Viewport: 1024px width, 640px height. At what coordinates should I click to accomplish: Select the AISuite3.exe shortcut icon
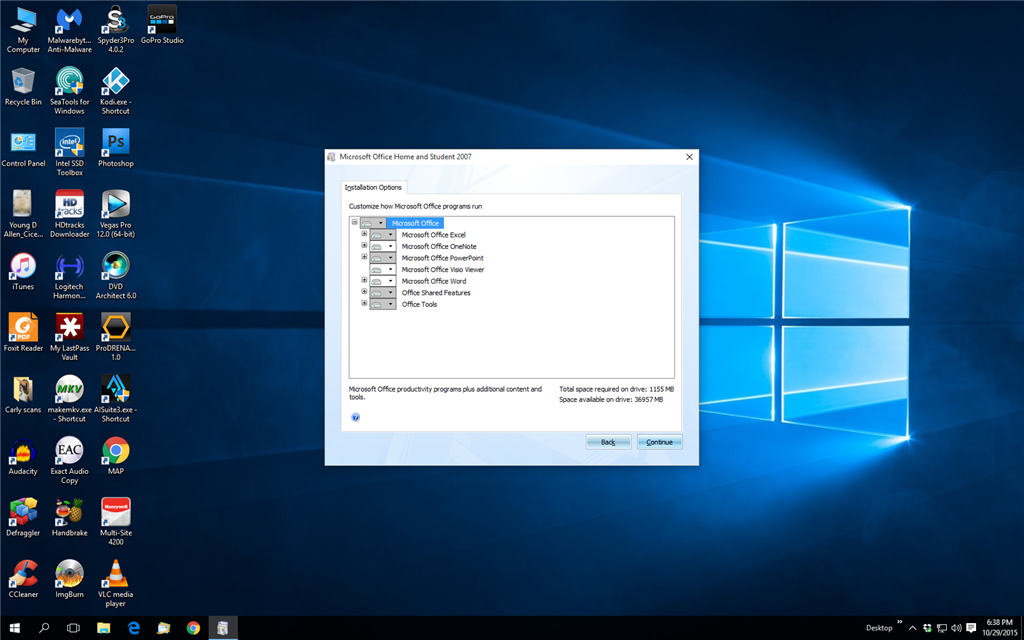(116, 389)
